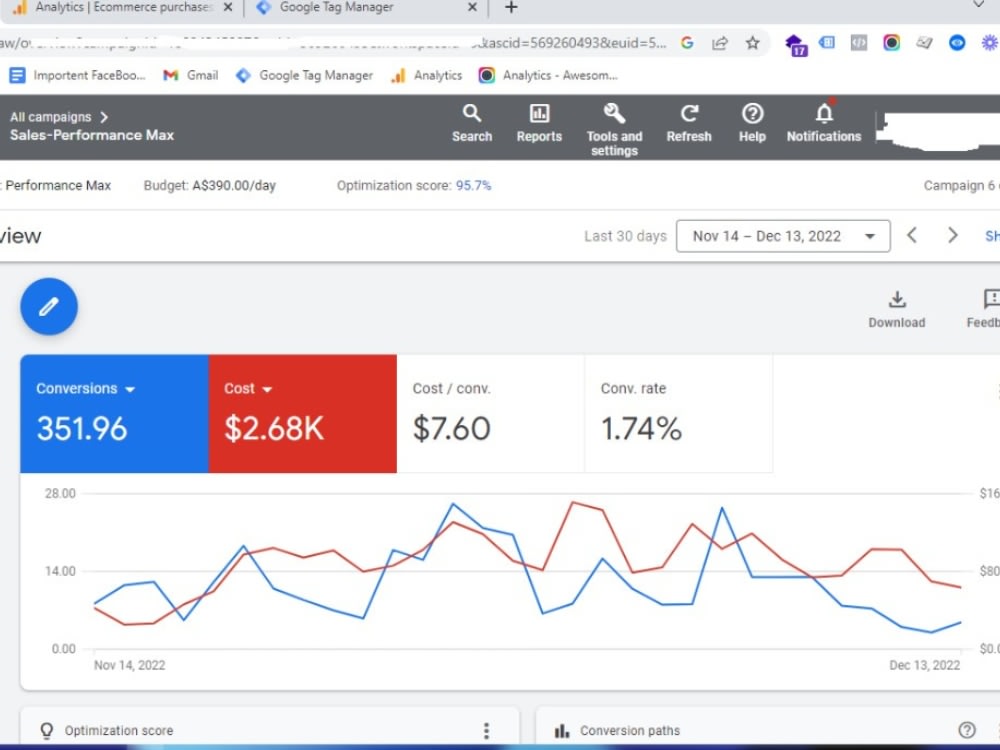The width and height of the screenshot is (1000, 750).
Task: Open Analytics - Awesom... bookmark
Action: point(548,75)
